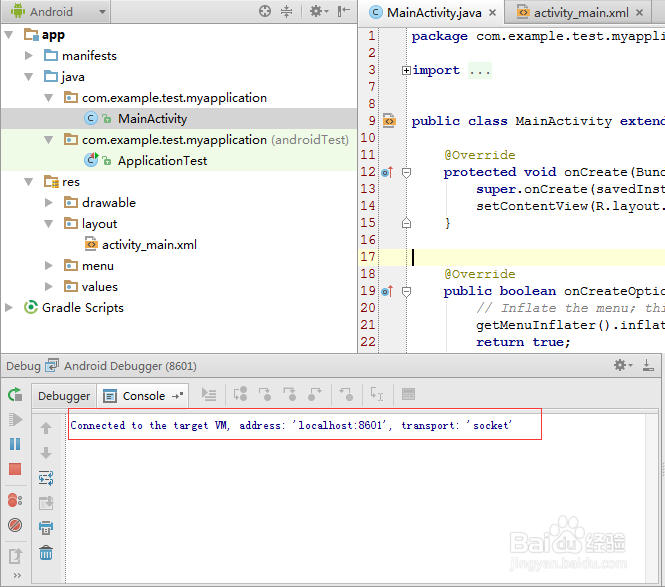Click scroll to end console icon
This screenshot has height=587, width=665.
coord(46,503)
